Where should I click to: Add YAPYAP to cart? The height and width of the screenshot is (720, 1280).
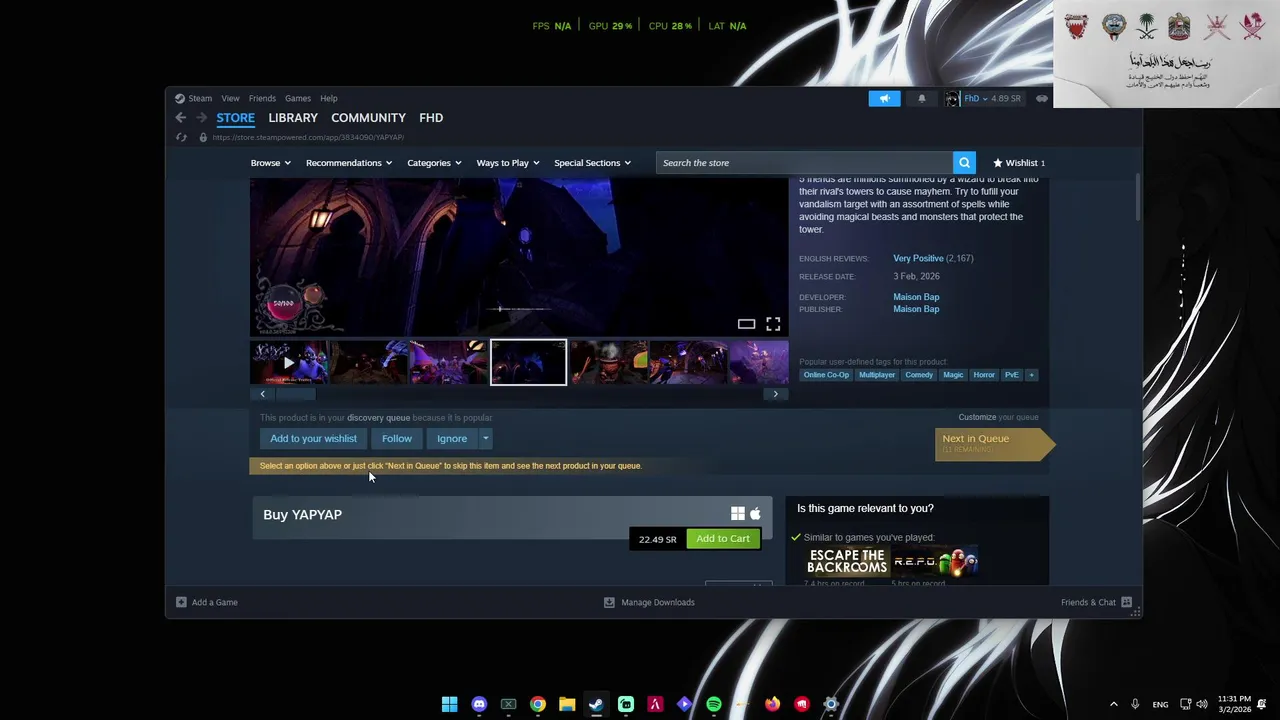(723, 539)
